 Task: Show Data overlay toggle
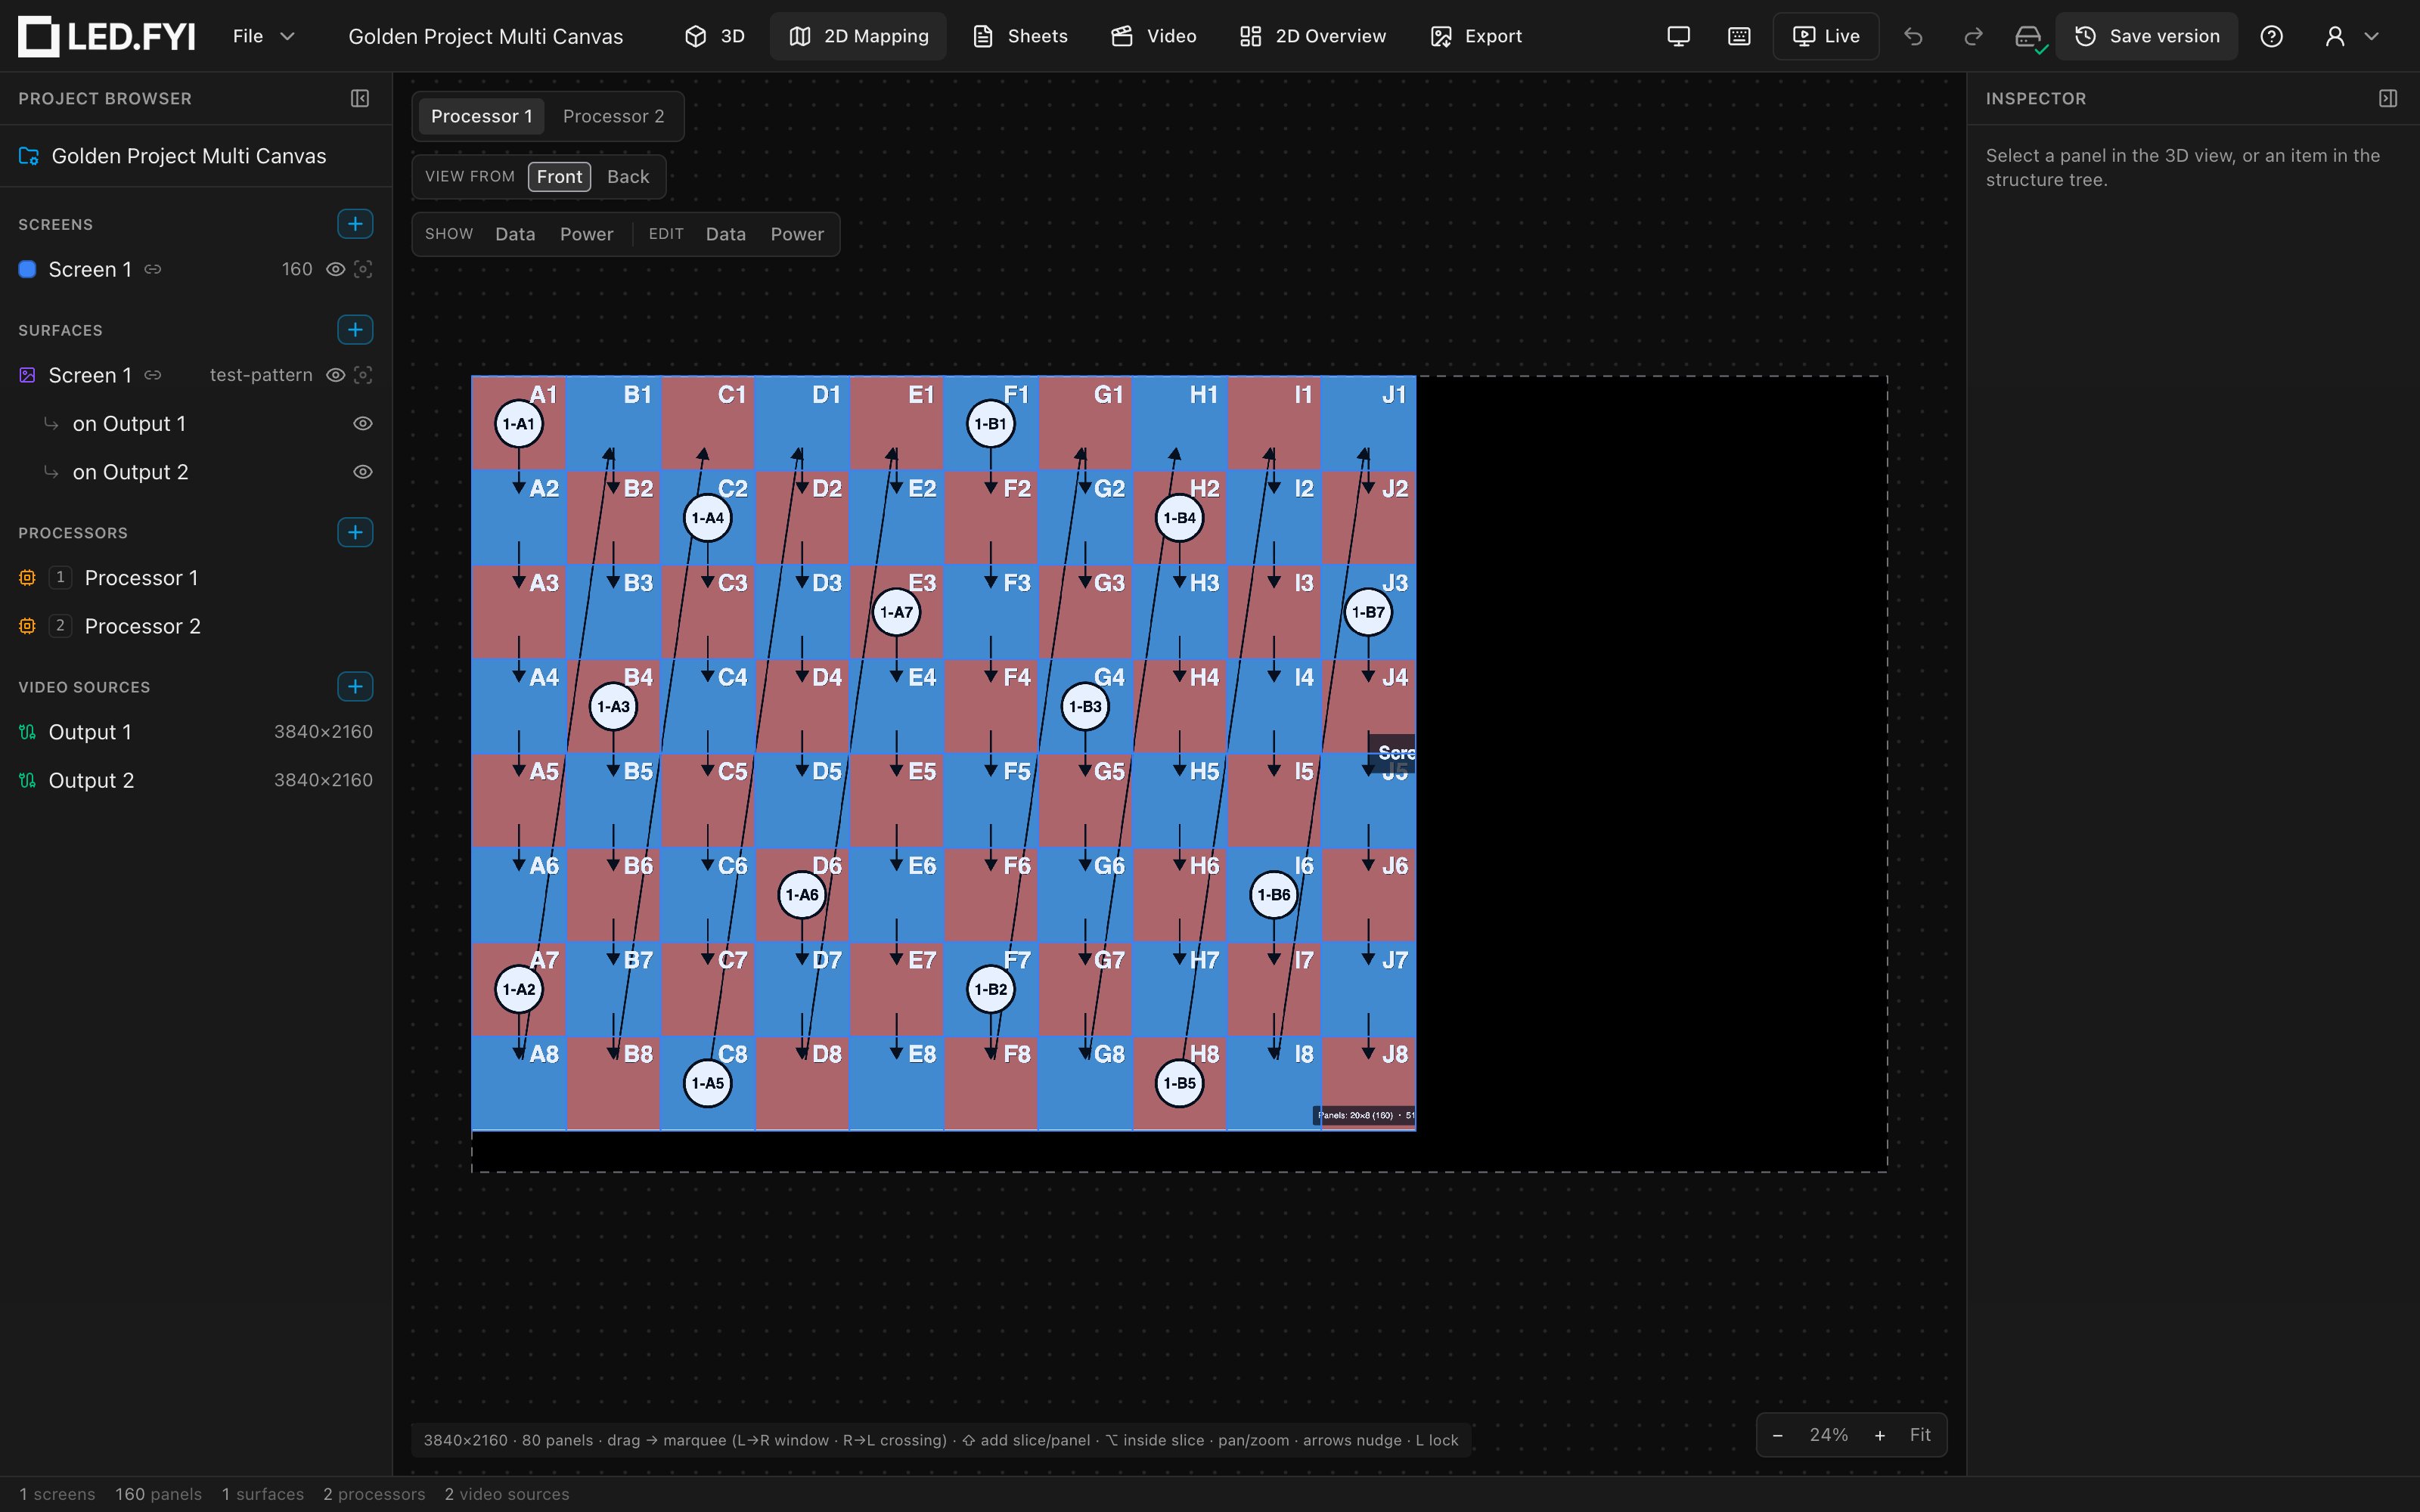click(515, 234)
